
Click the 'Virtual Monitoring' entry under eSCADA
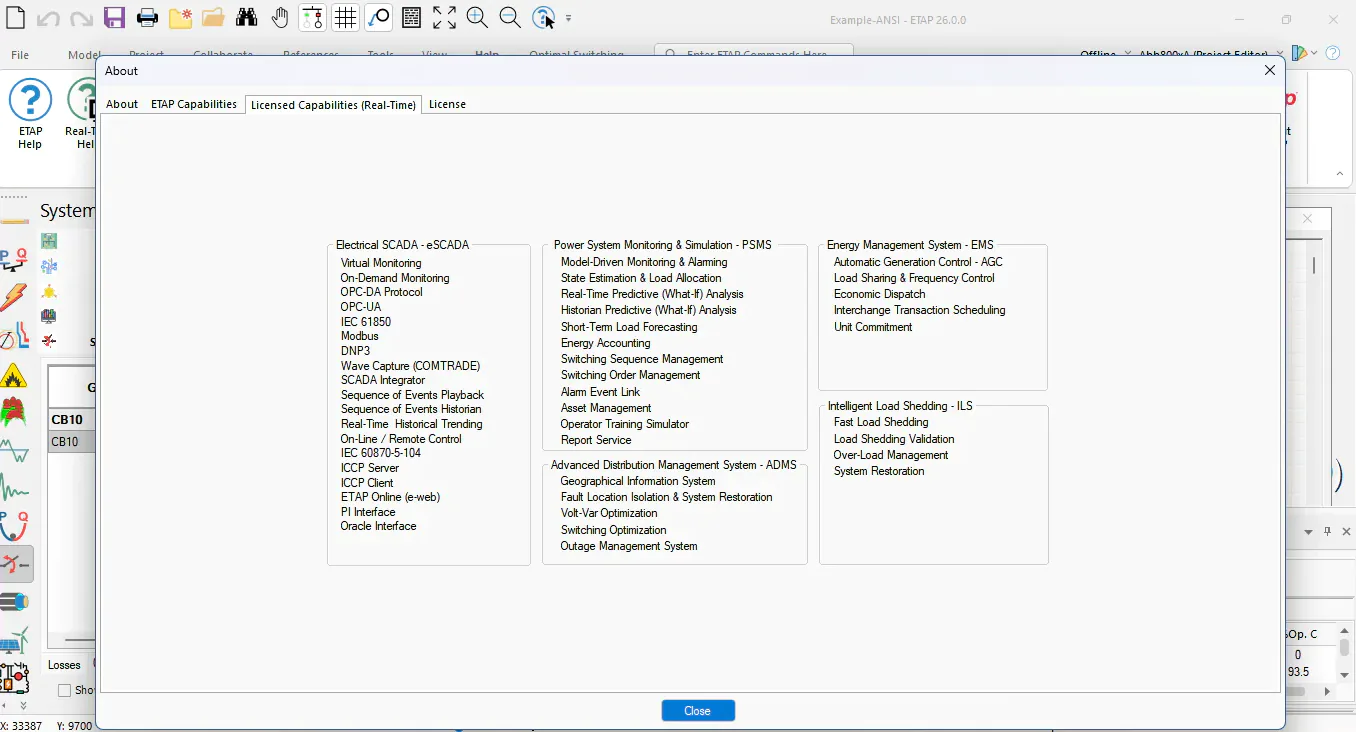point(381,263)
